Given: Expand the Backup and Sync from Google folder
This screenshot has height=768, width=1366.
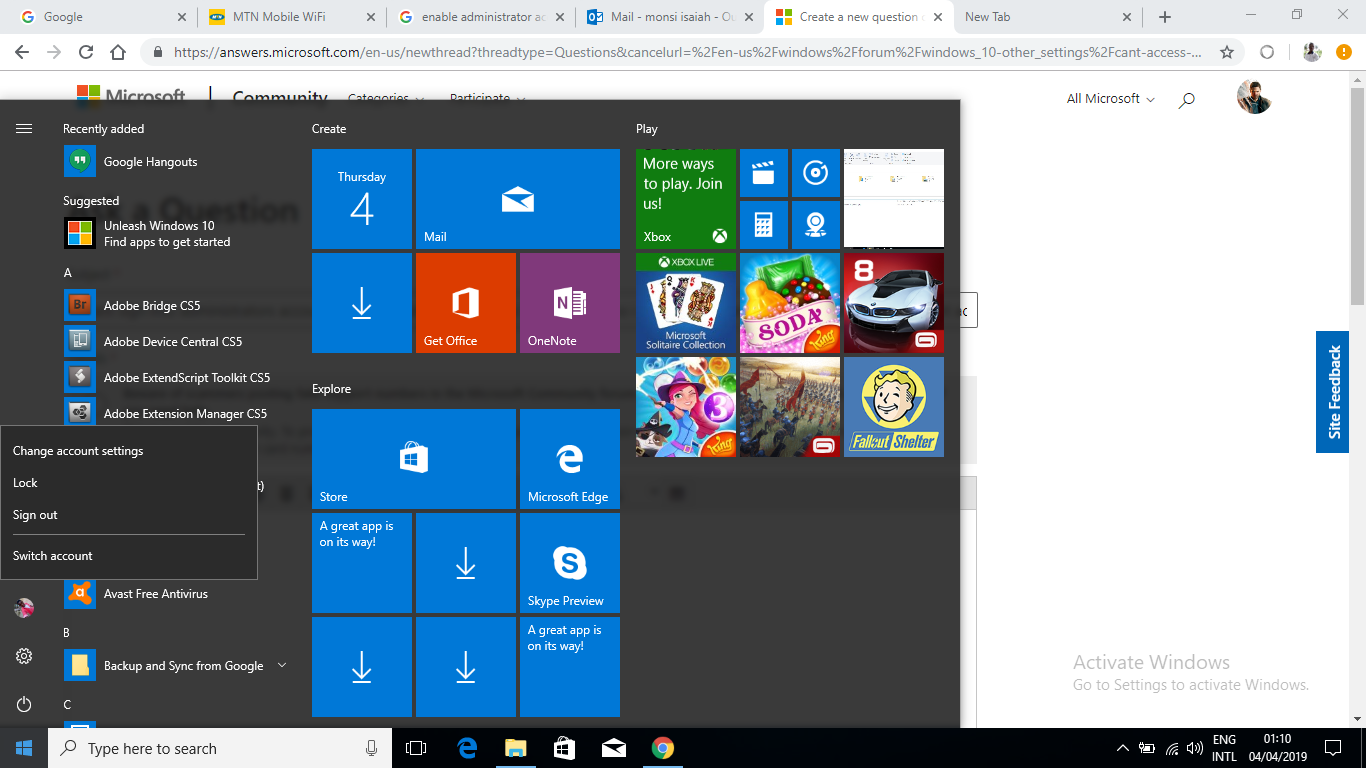Looking at the screenshot, I should [x=282, y=665].
